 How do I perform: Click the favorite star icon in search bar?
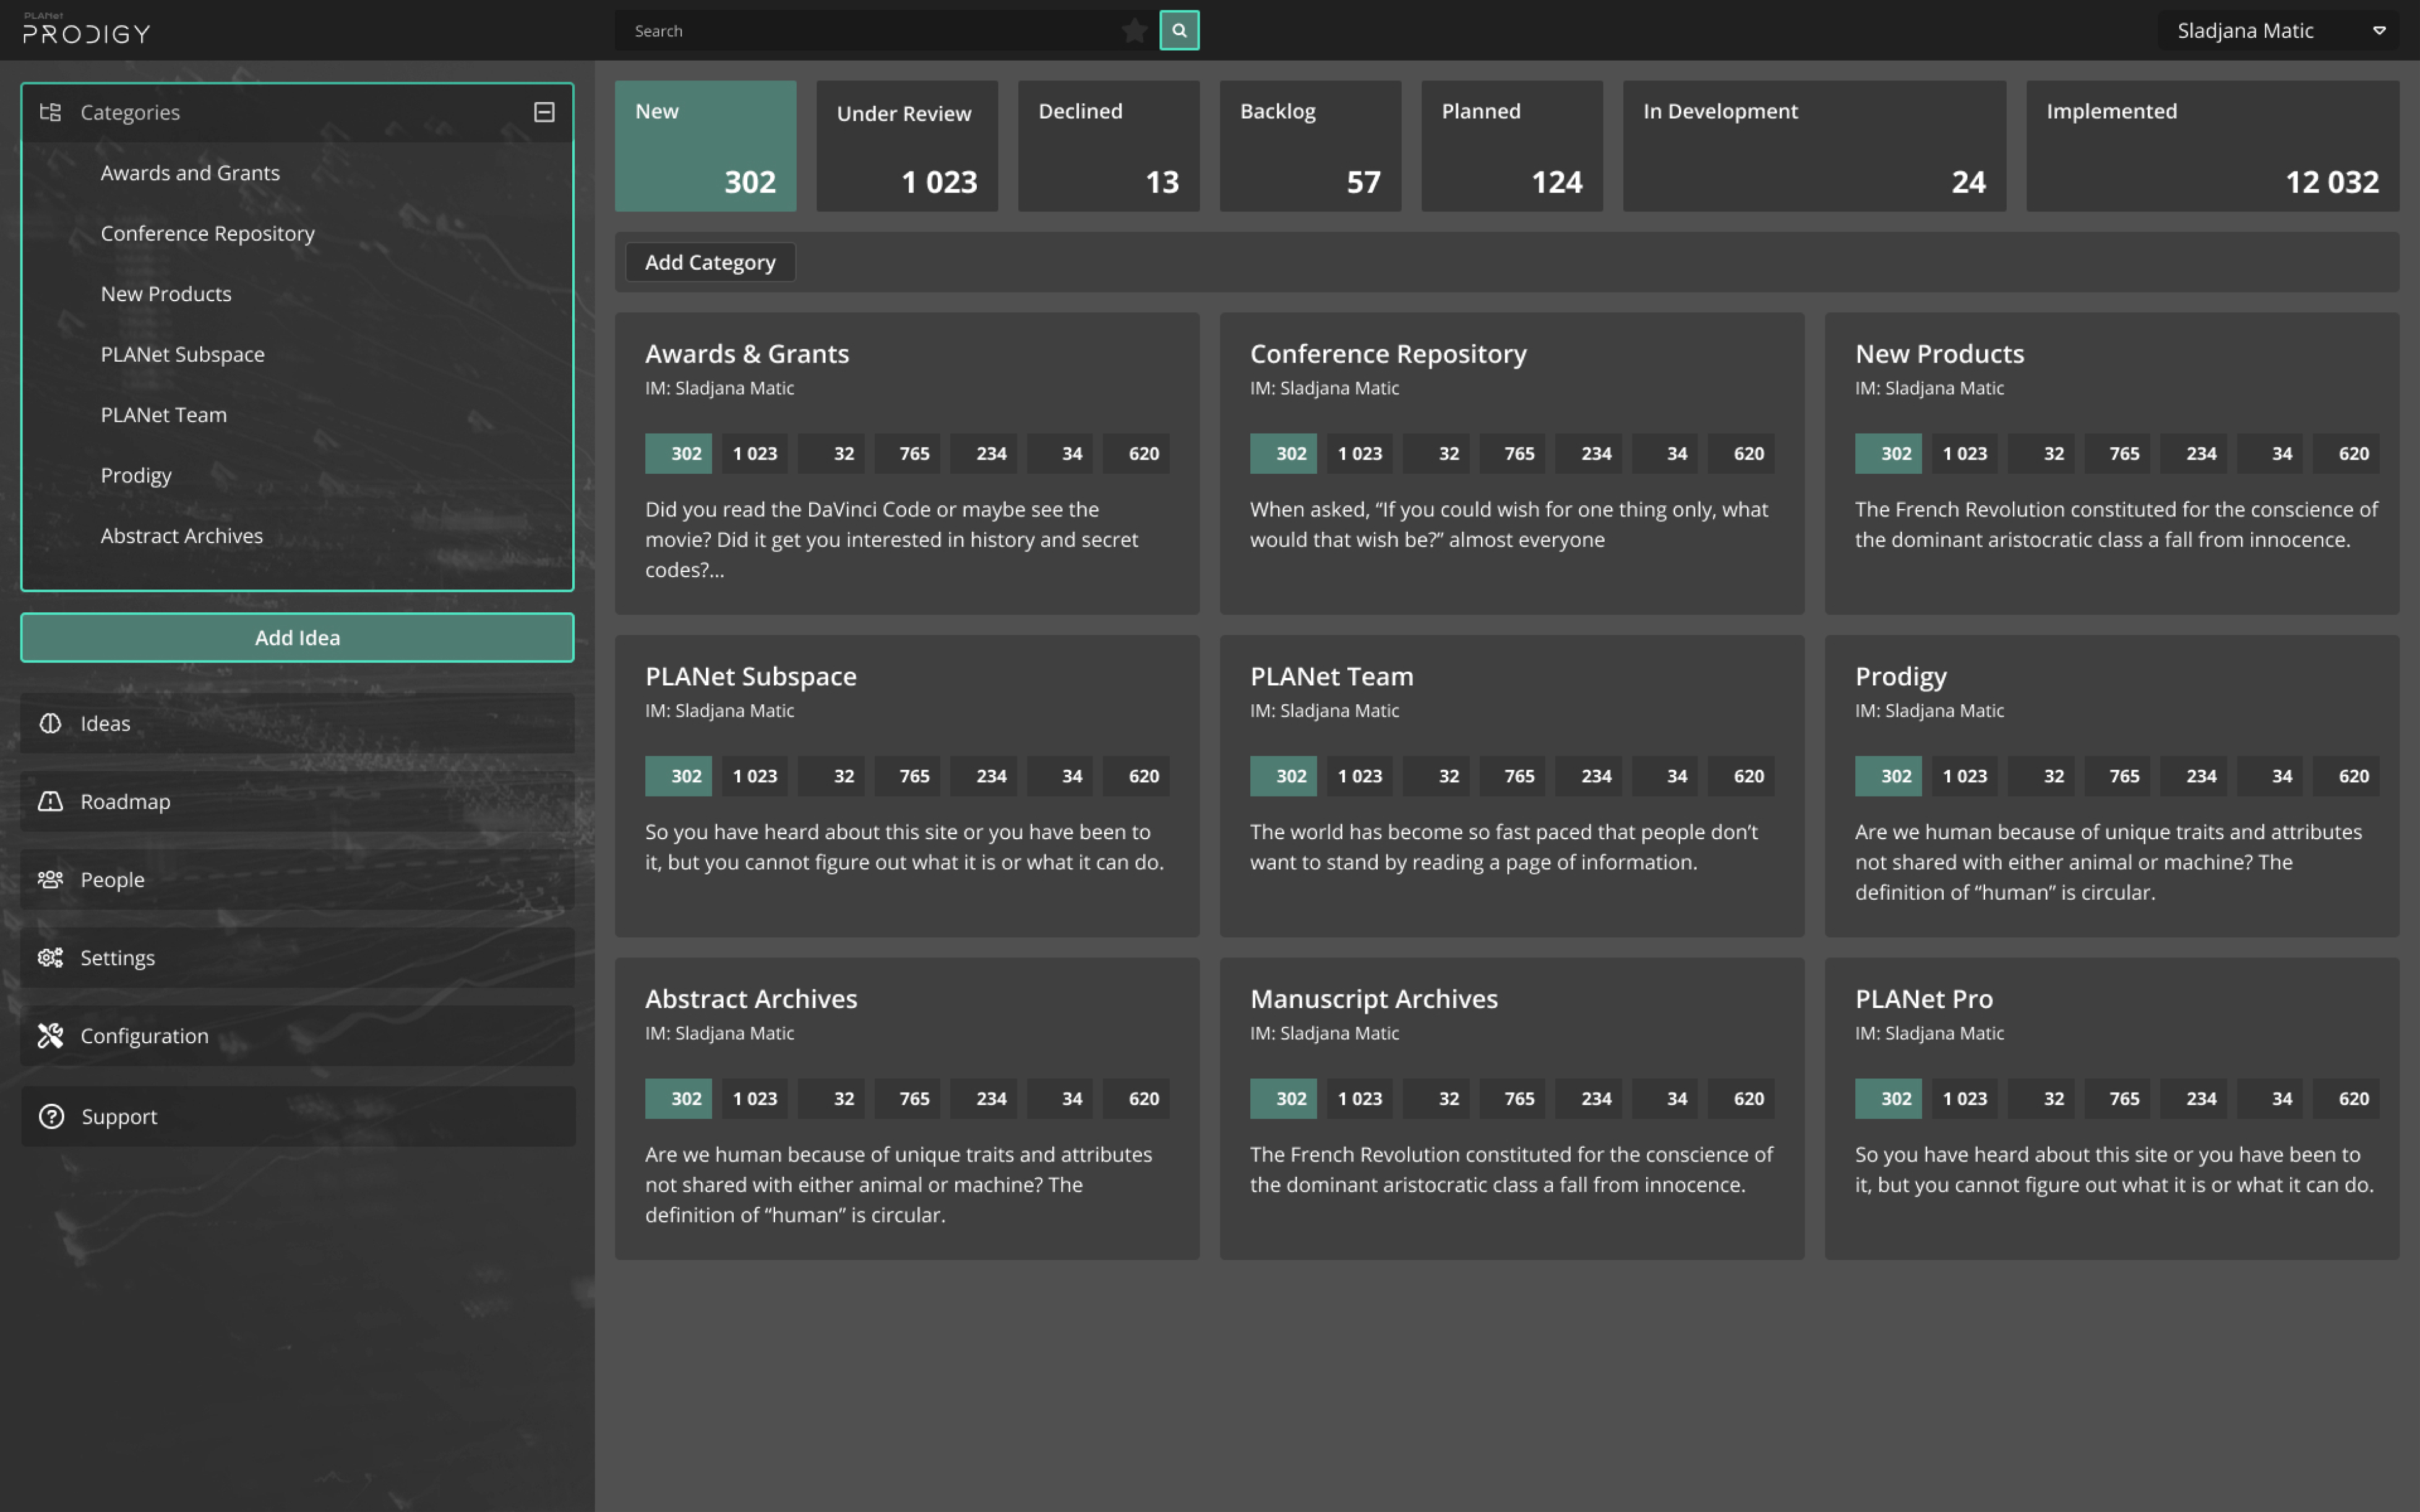(x=1134, y=31)
